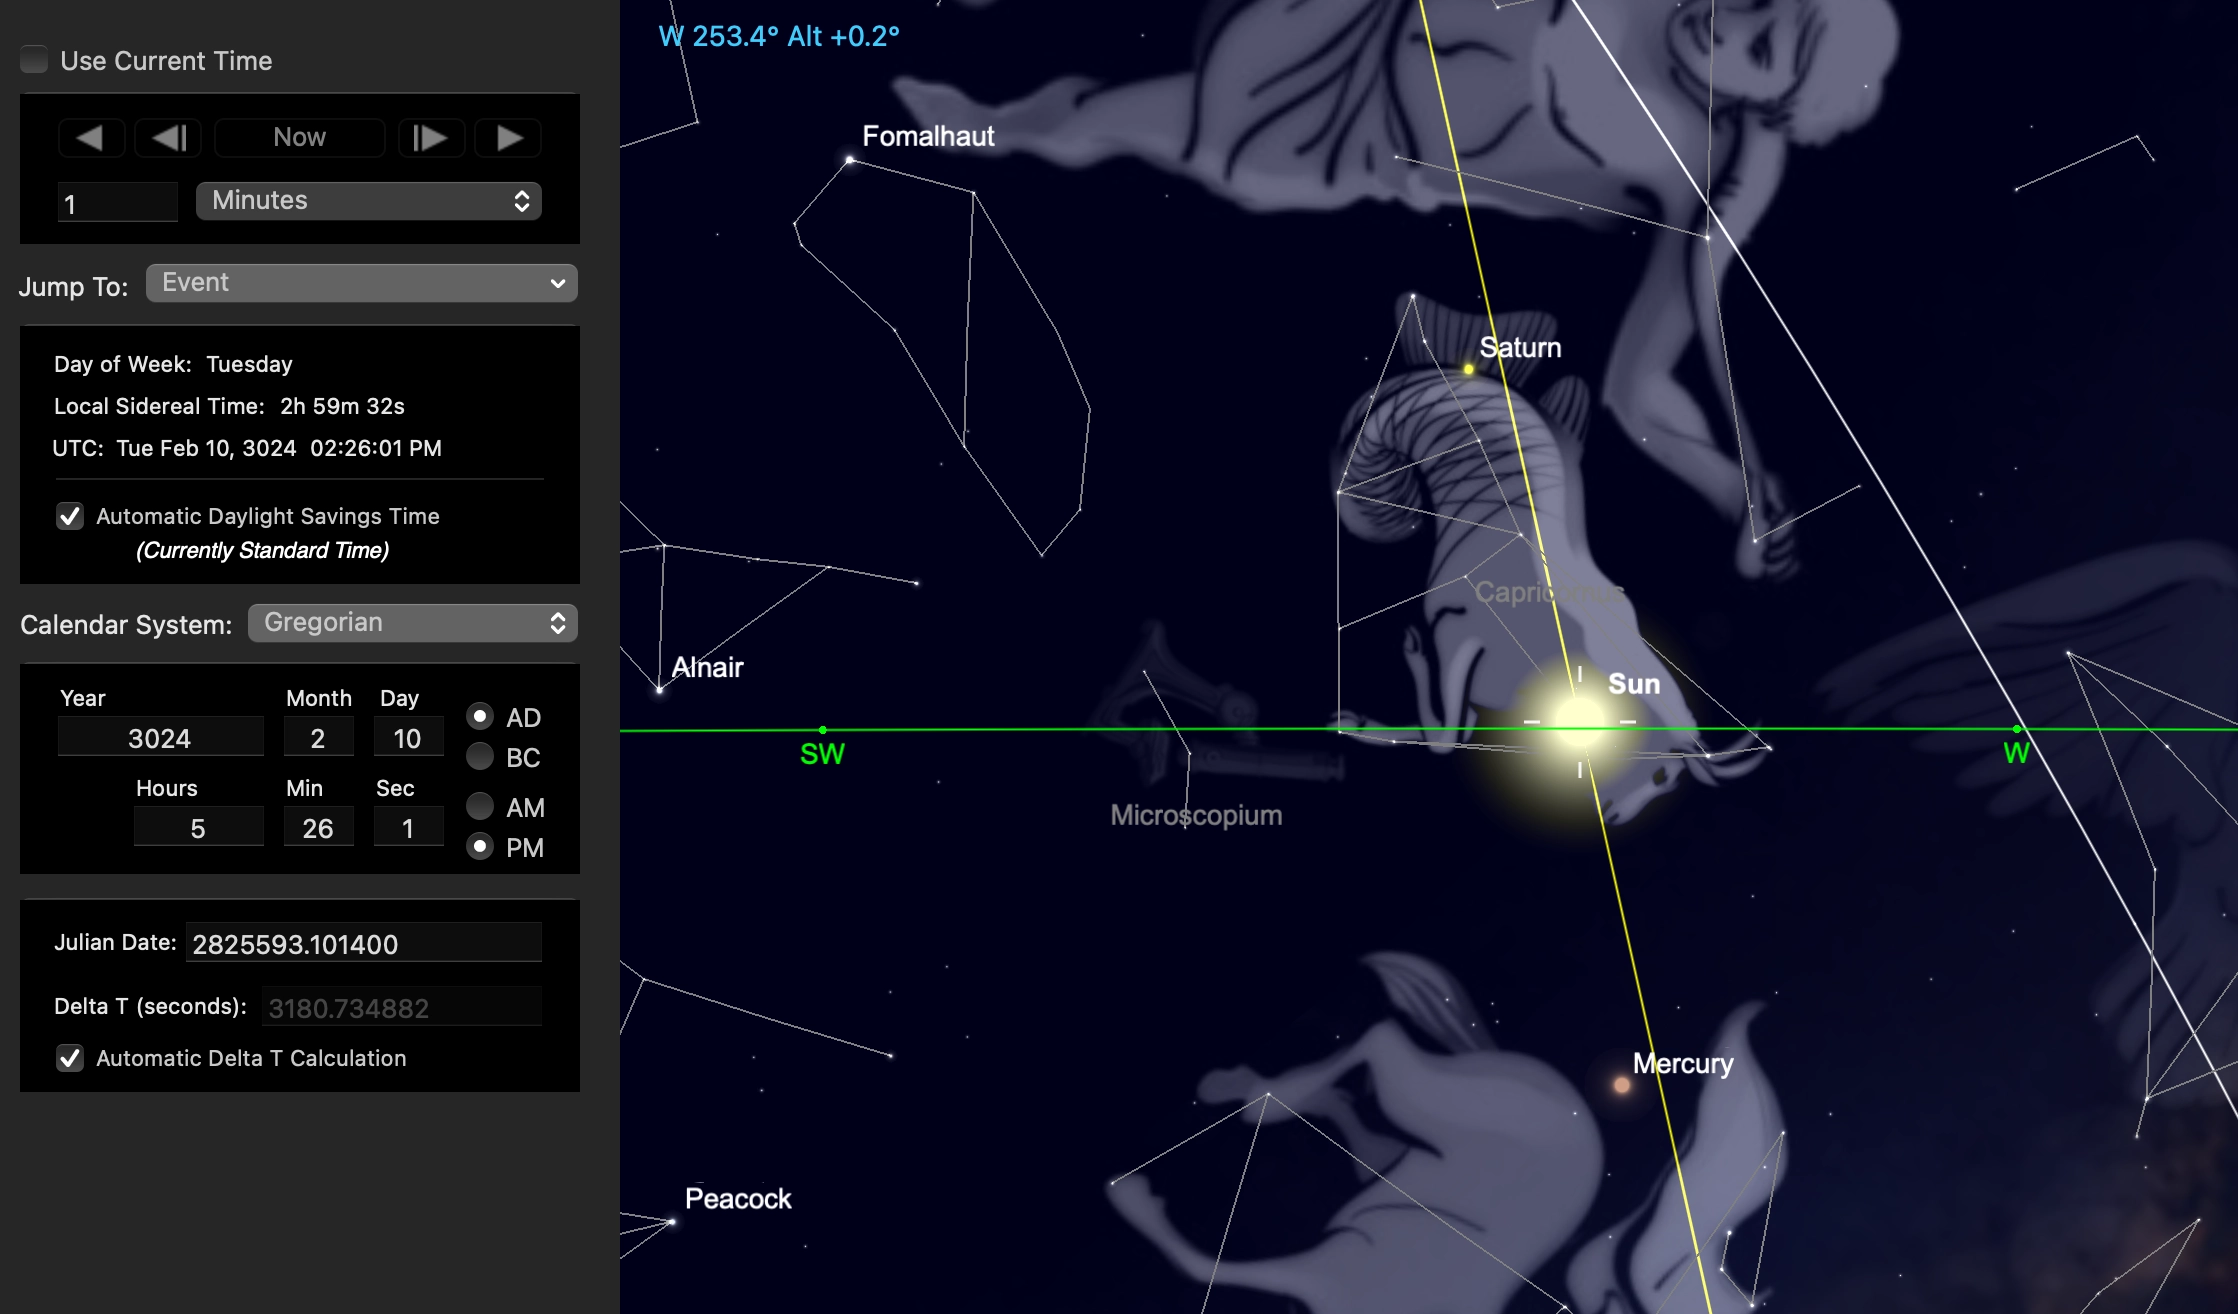Image resolution: width=2238 pixels, height=1314 pixels.
Task: Select planet Saturn in the sky
Action: coord(1468,369)
